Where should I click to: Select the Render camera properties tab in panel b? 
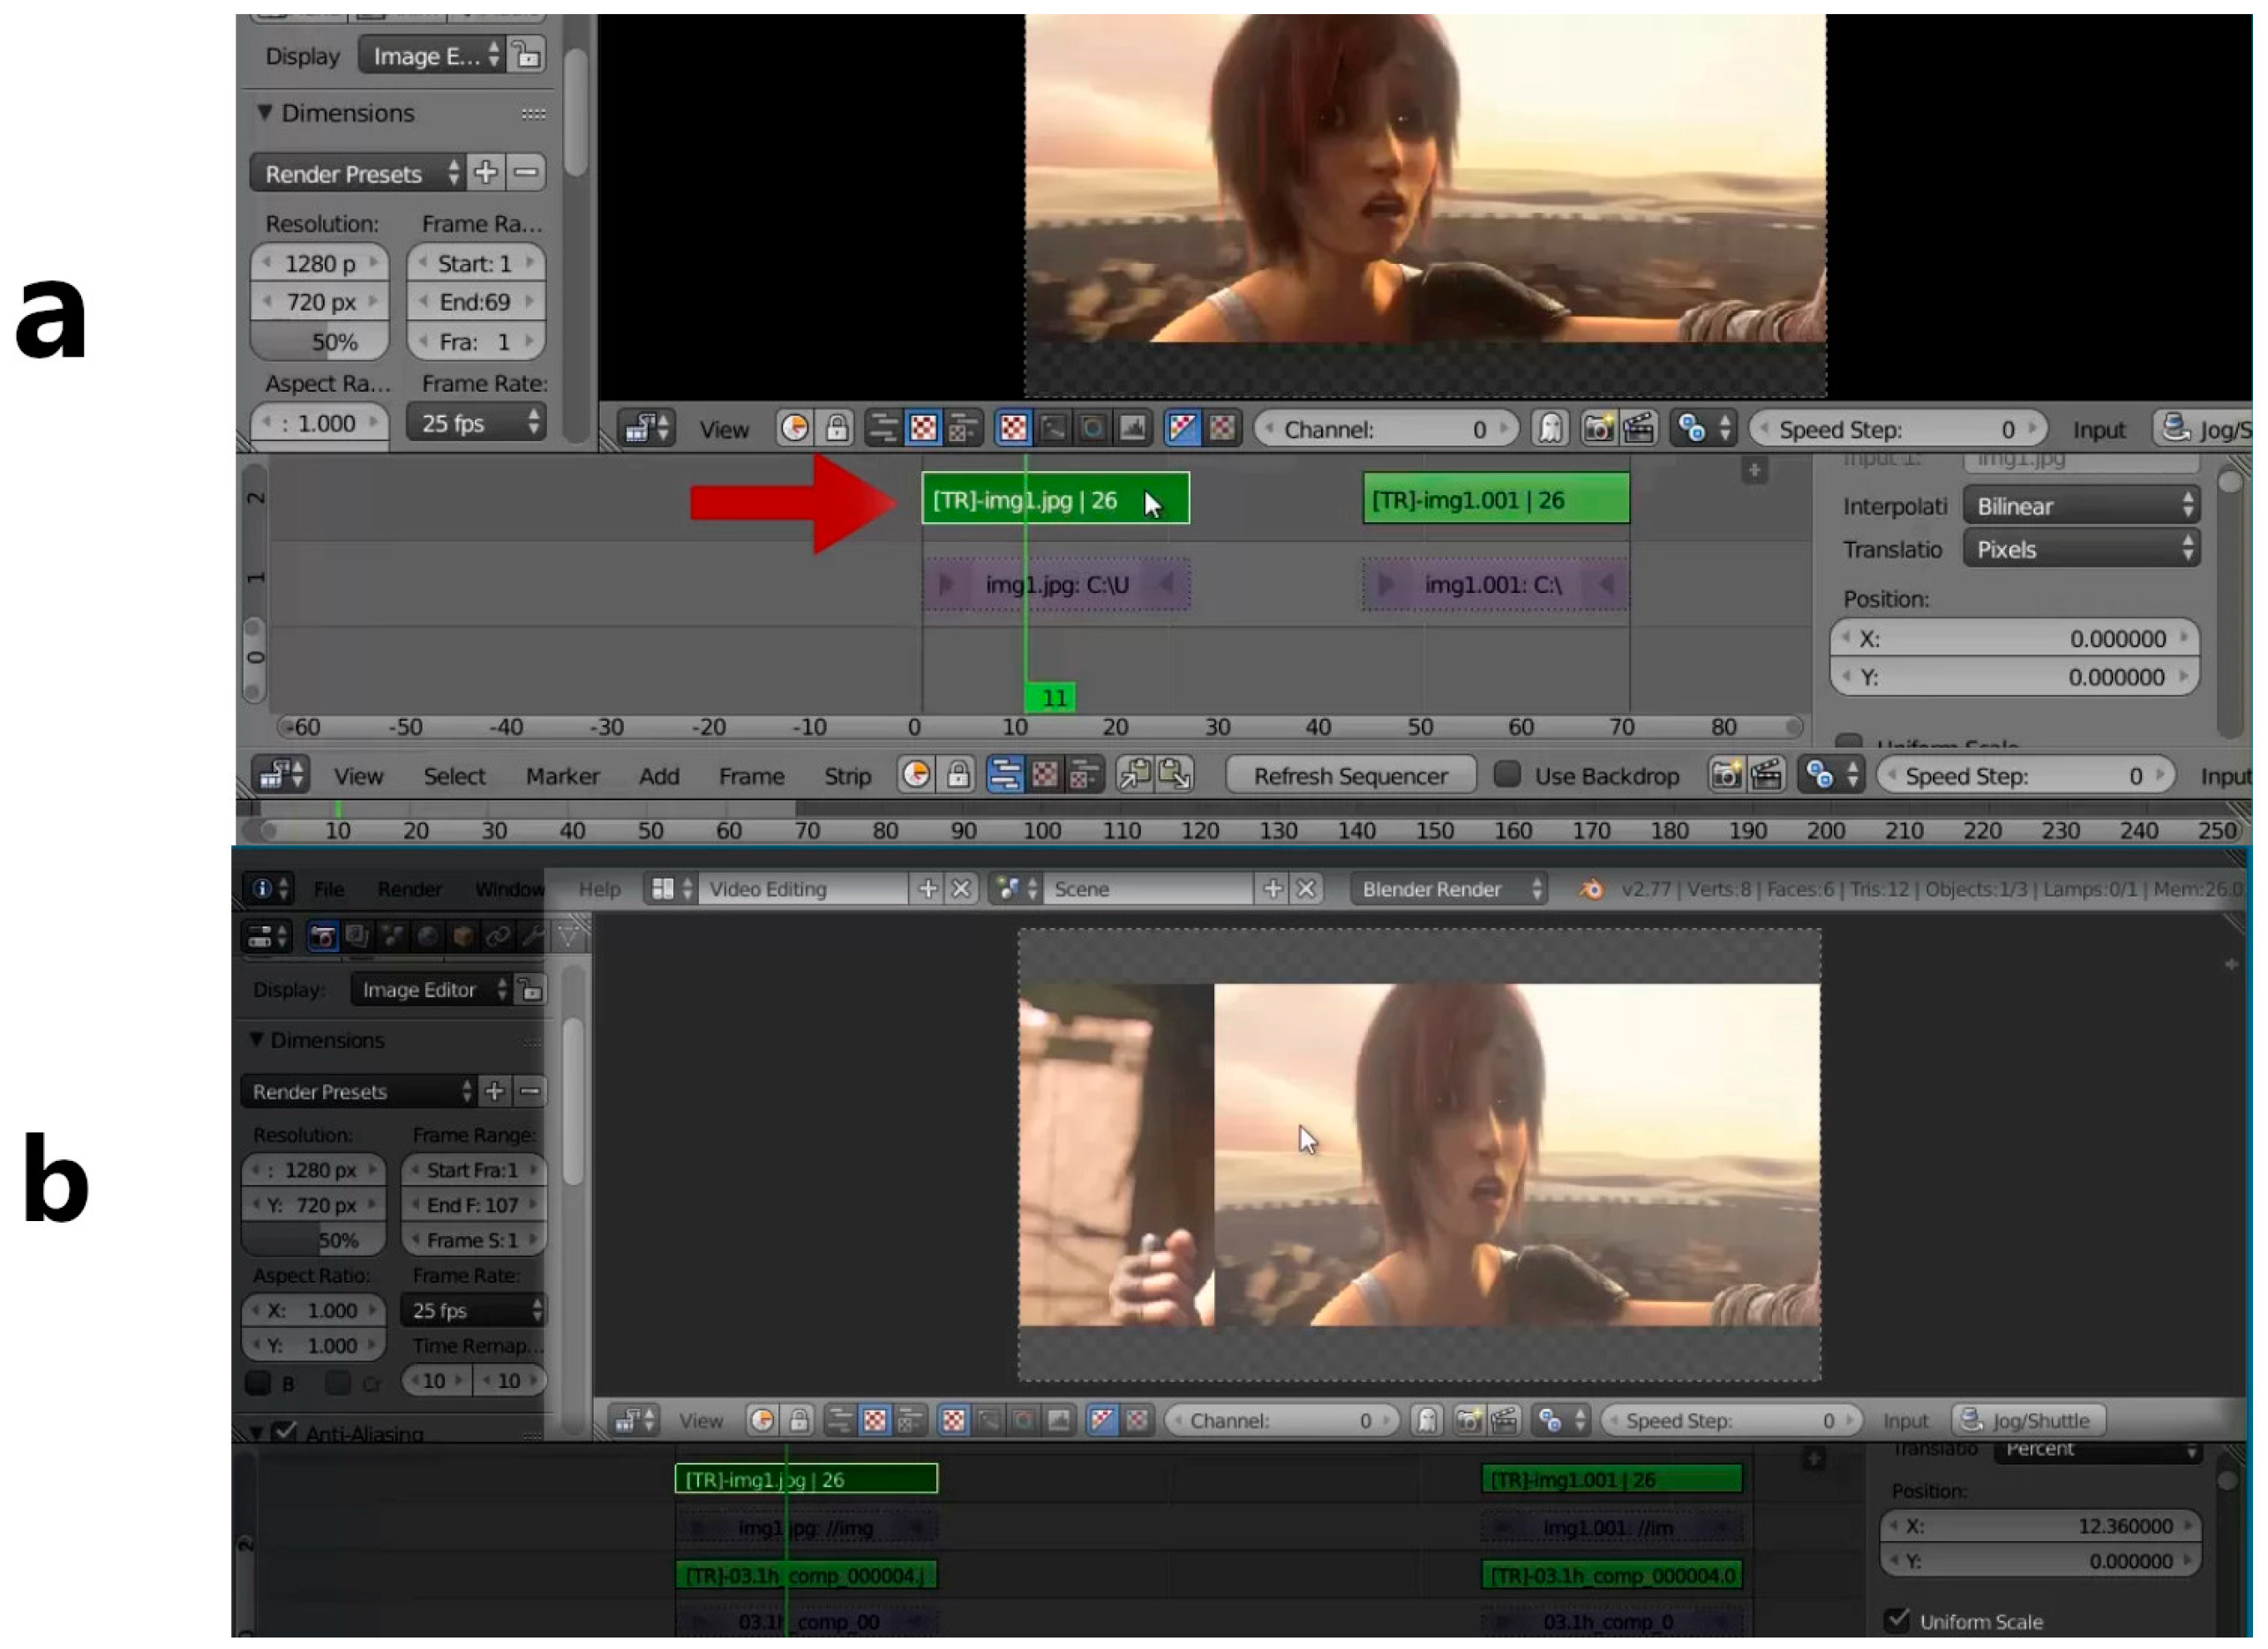tap(322, 937)
